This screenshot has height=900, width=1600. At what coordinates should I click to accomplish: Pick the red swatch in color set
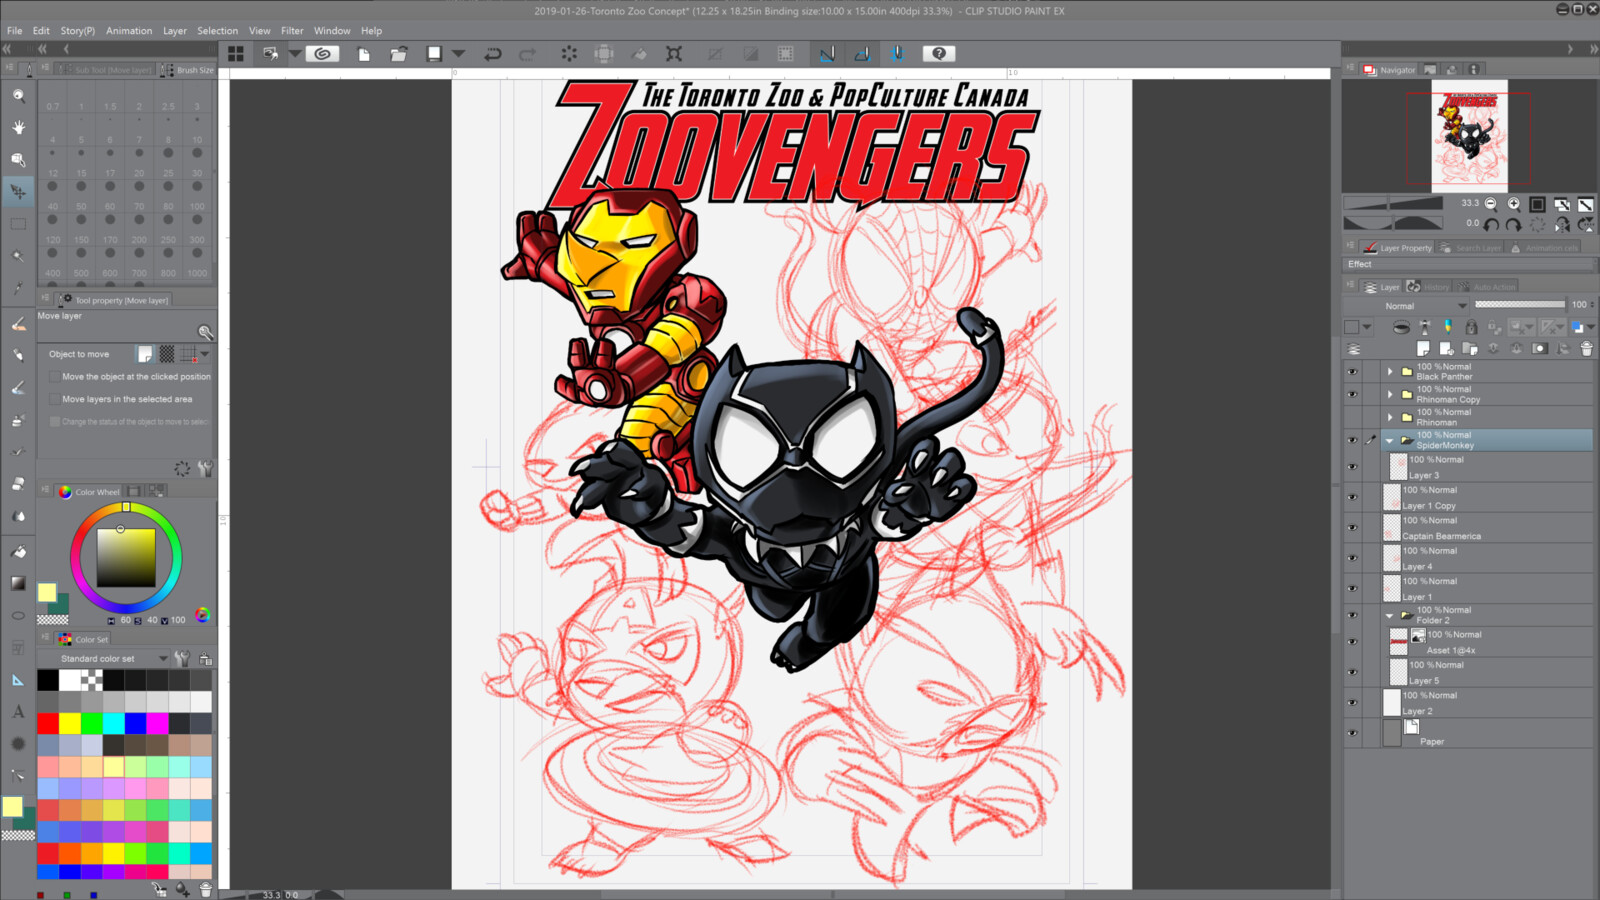click(48, 723)
